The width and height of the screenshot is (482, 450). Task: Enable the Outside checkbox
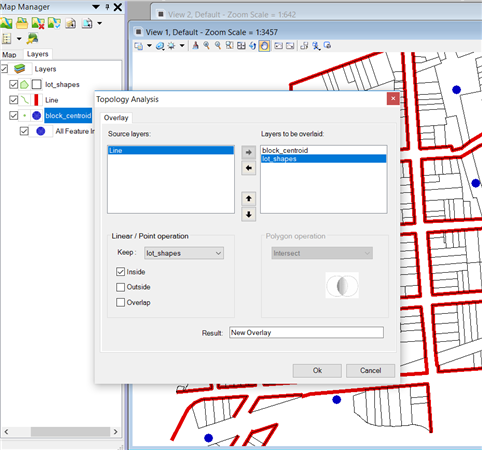120,287
